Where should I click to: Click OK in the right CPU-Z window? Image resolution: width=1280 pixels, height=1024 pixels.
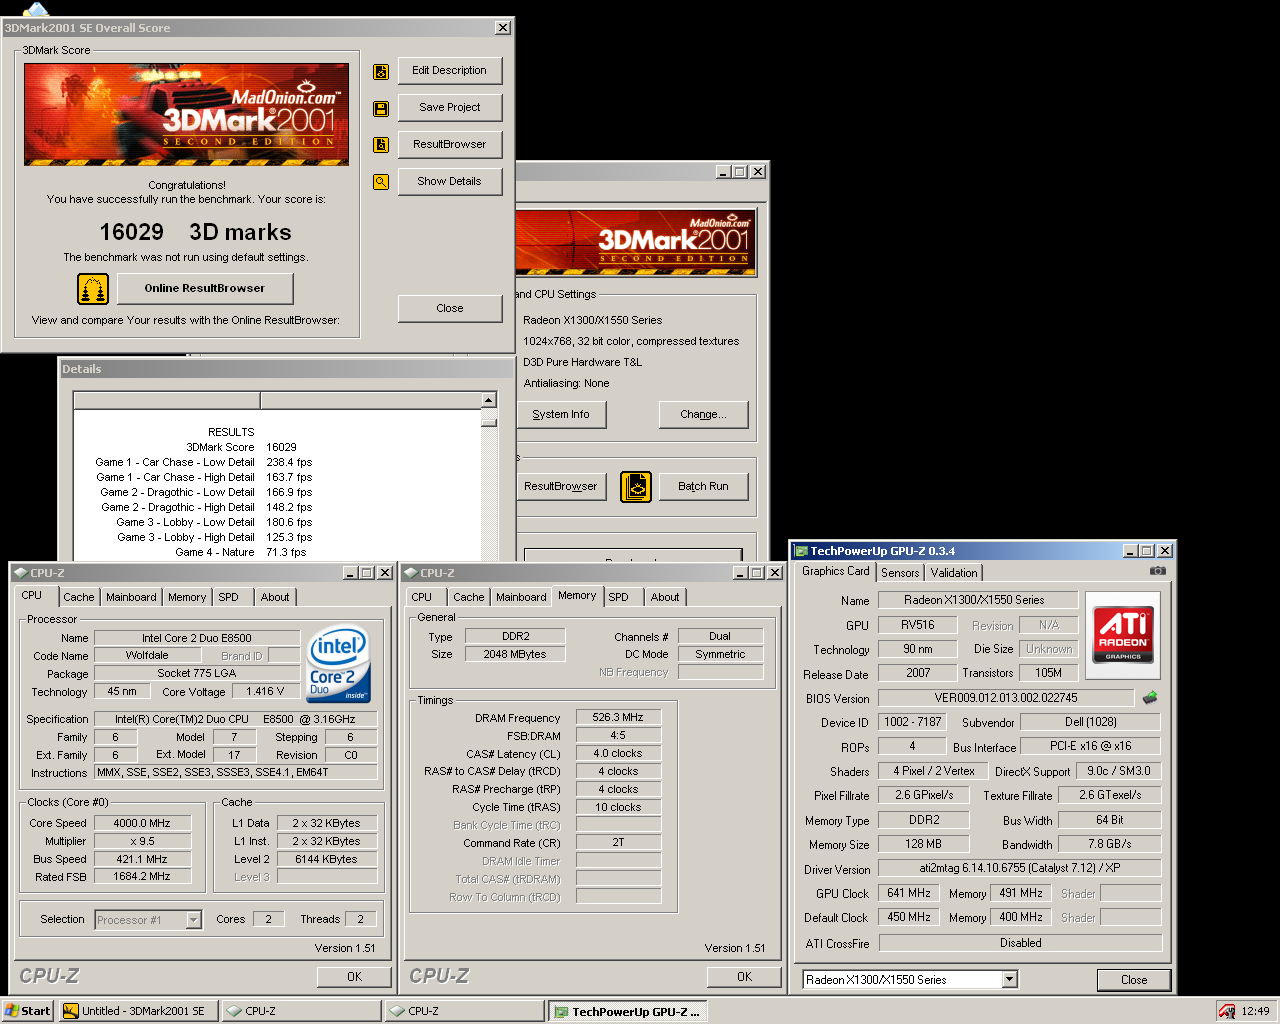point(744,977)
